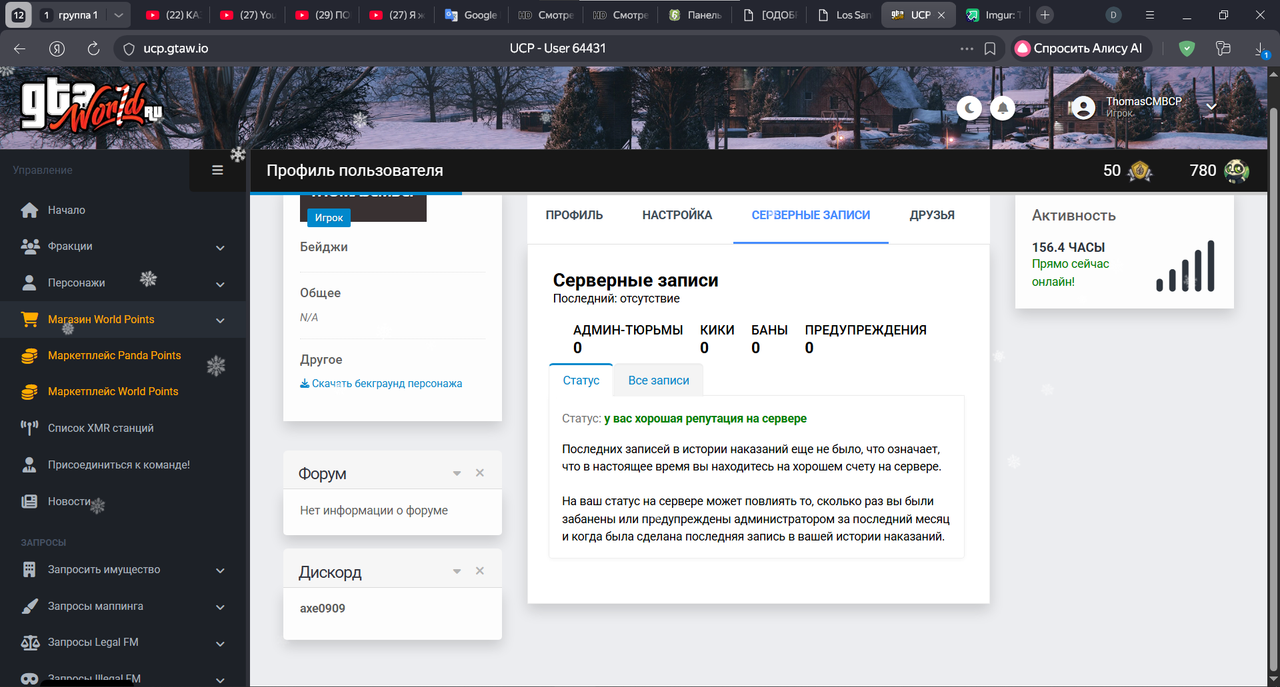The height and width of the screenshot is (687, 1280).
Task: Expand Запросить имущество chevron
Action: tap(220, 570)
